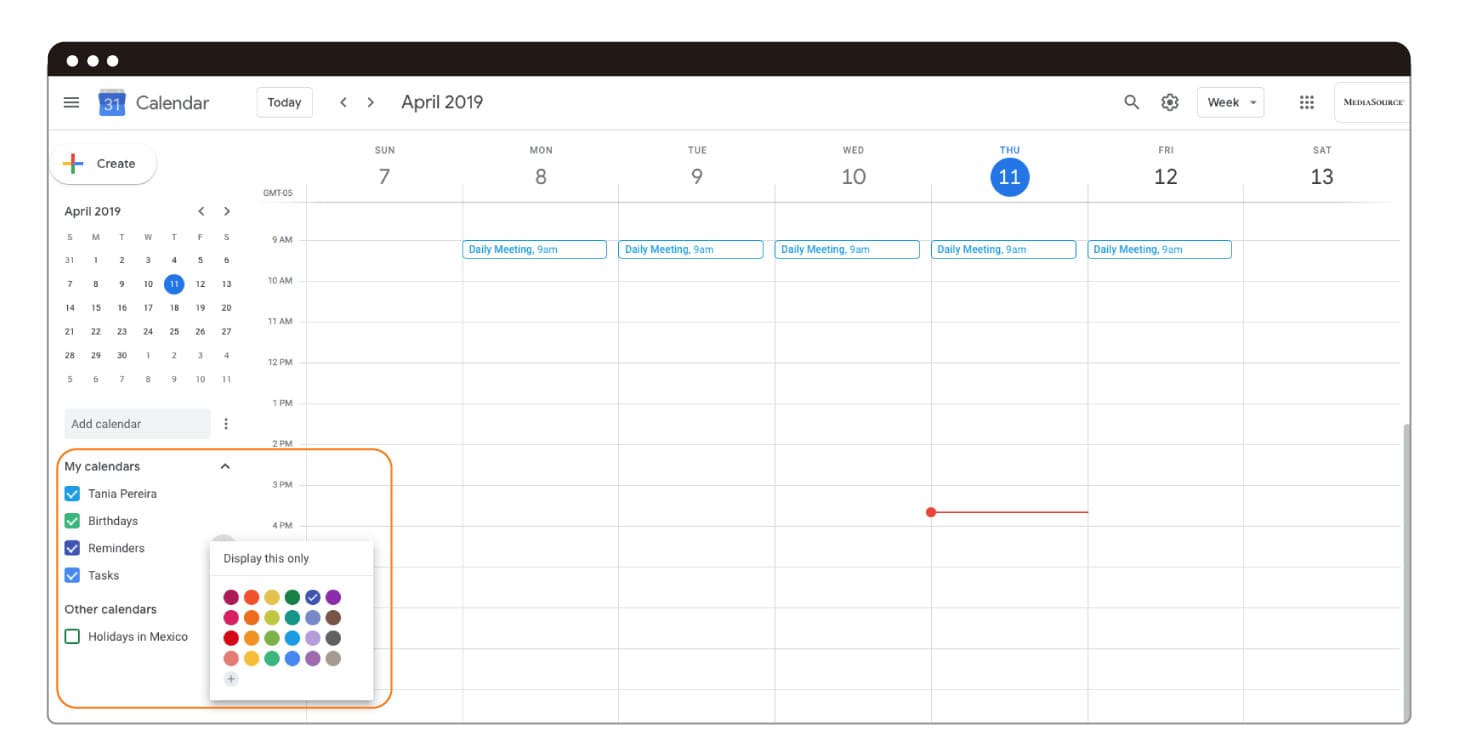The image size is (1458, 745).
Task: Click the Add calendar input field
Action: point(137,424)
